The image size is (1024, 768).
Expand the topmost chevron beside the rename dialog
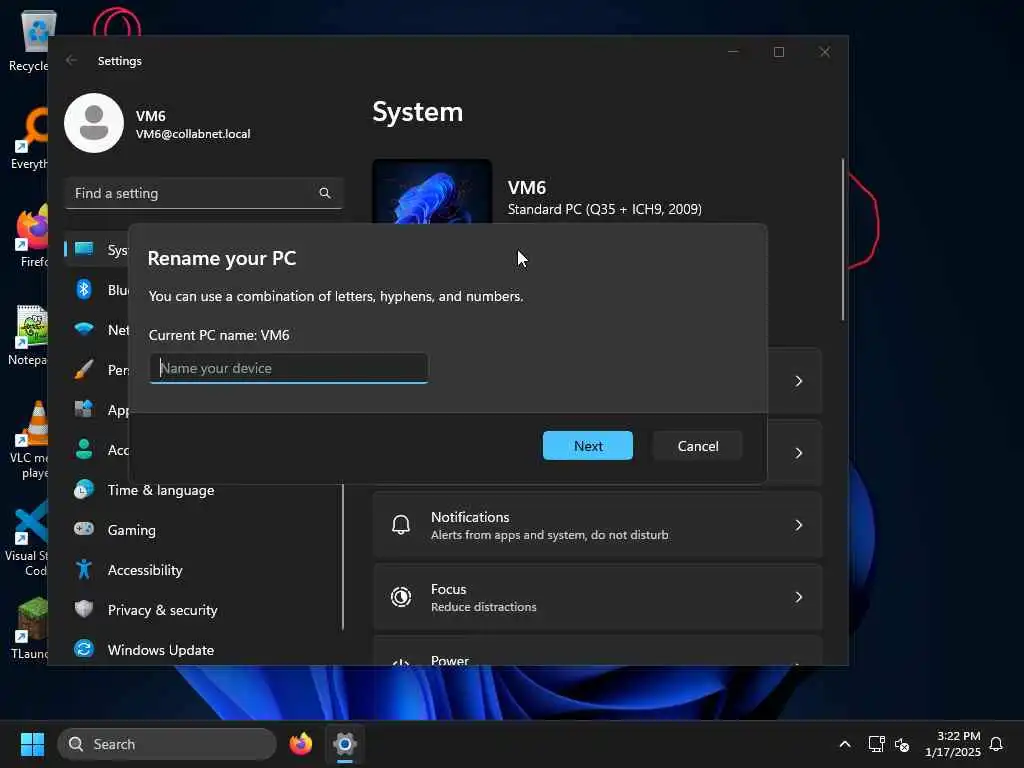pyautogui.click(x=798, y=381)
